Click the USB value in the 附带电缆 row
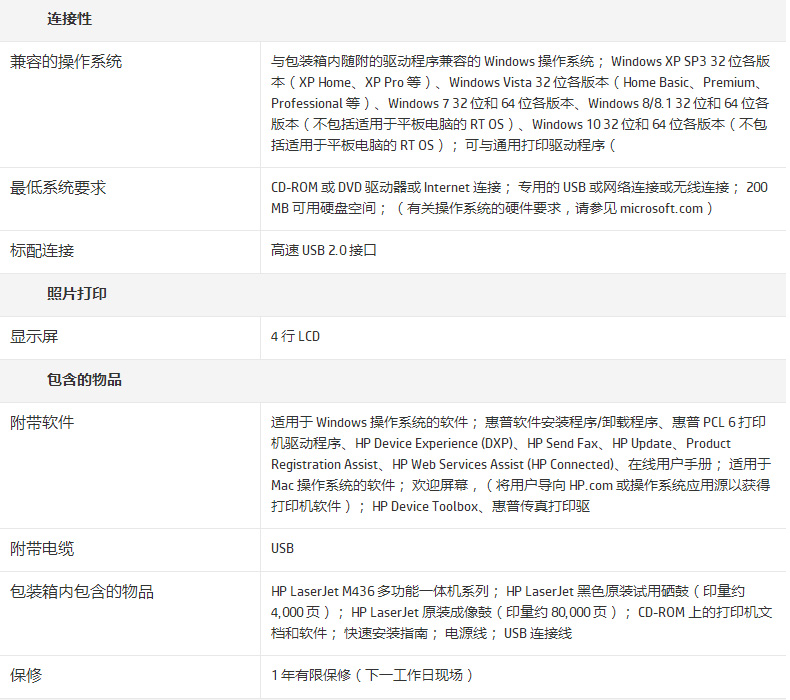790x700 pixels. tap(282, 548)
